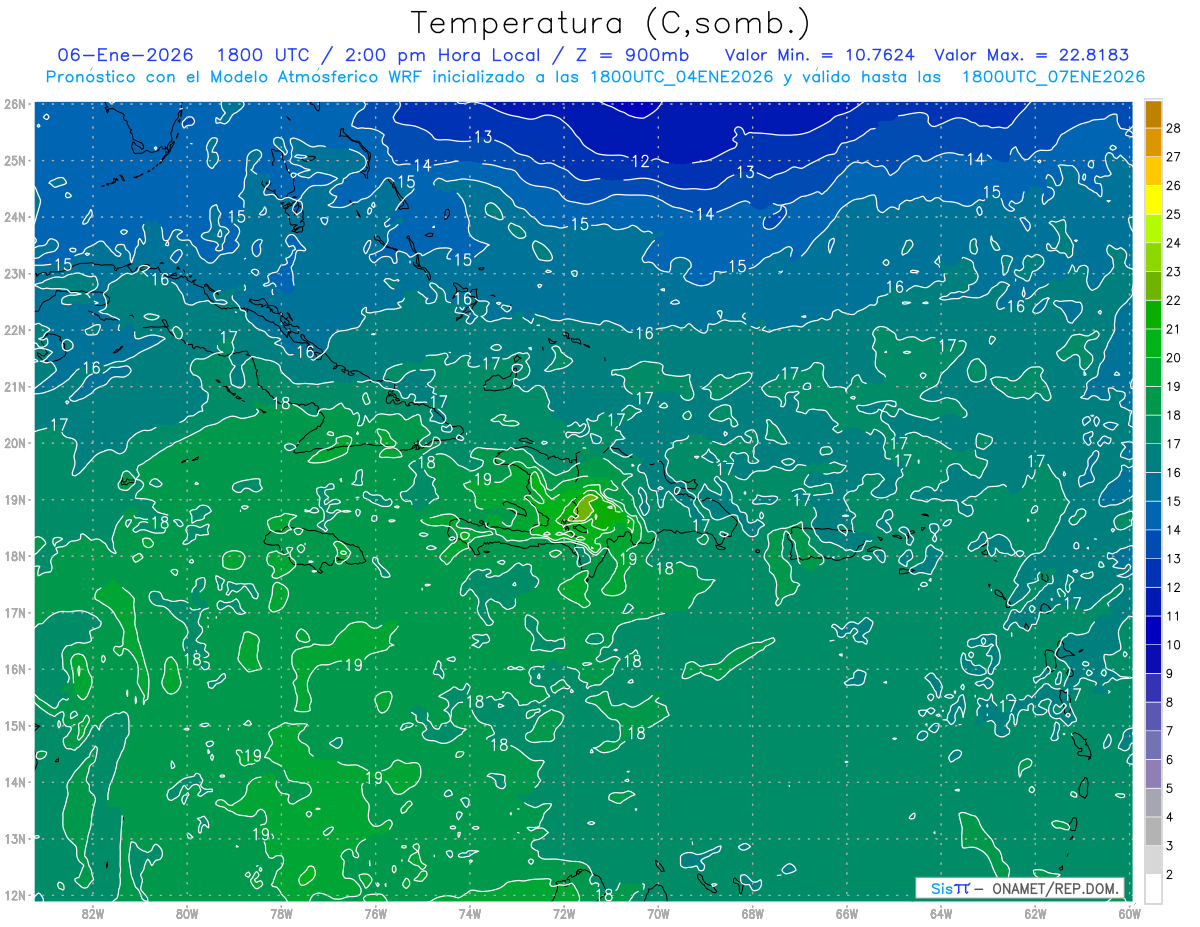The height and width of the screenshot is (927, 1200).
Task: Click the "66W" longitude axis label
Action: [847, 913]
